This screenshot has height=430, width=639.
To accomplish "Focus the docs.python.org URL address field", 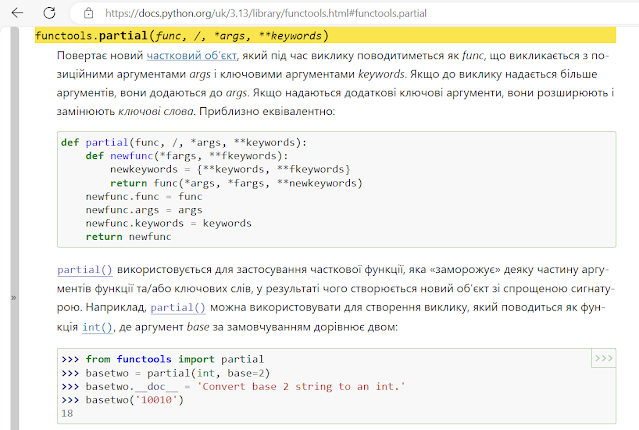I will pos(300,12).
